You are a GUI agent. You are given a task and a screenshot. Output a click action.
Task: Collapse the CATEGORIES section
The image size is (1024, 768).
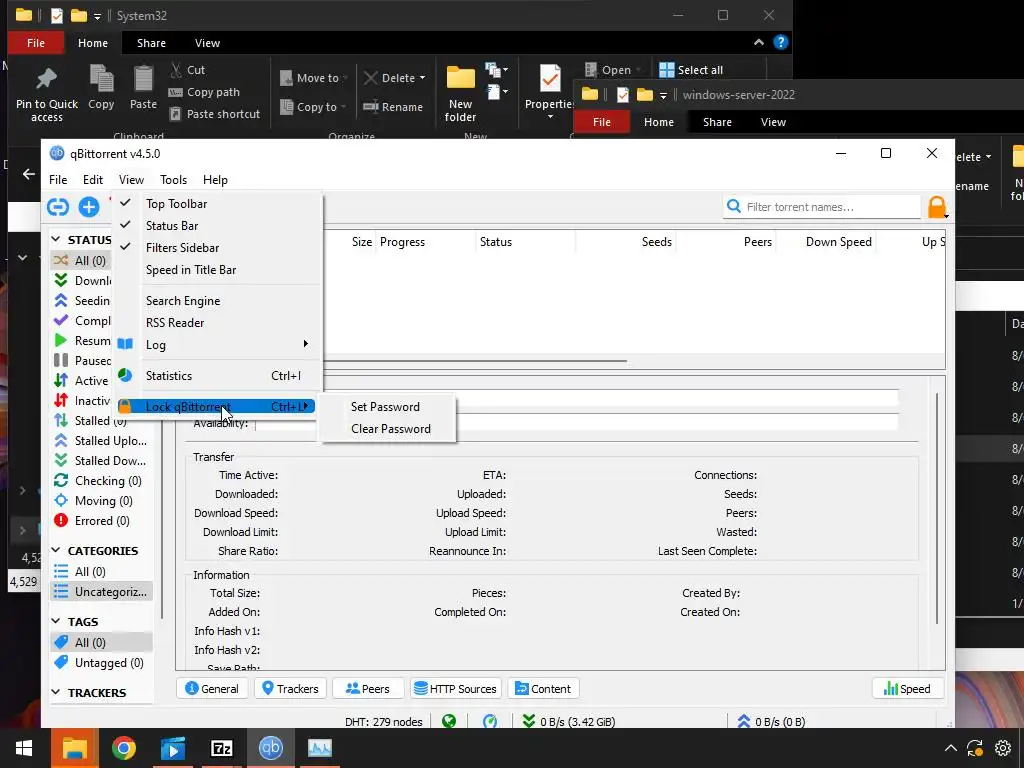pyautogui.click(x=56, y=551)
